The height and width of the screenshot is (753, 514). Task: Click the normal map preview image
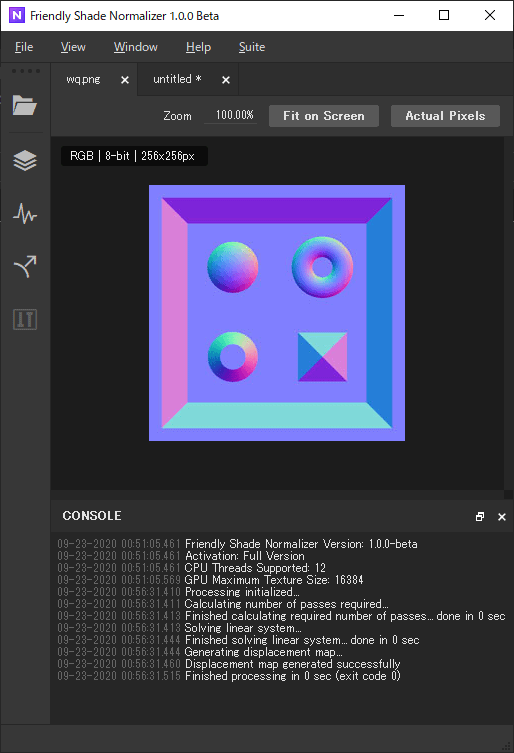[277, 313]
